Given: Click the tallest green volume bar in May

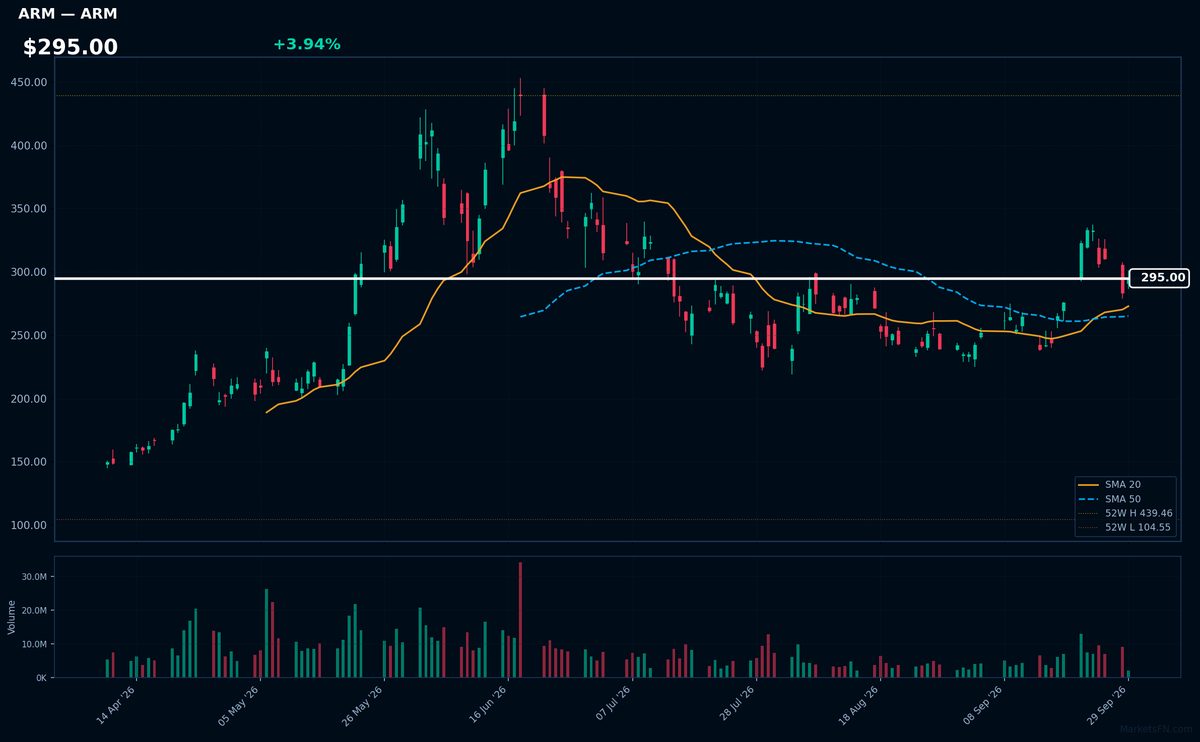Looking at the screenshot, I should coord(266,633).
